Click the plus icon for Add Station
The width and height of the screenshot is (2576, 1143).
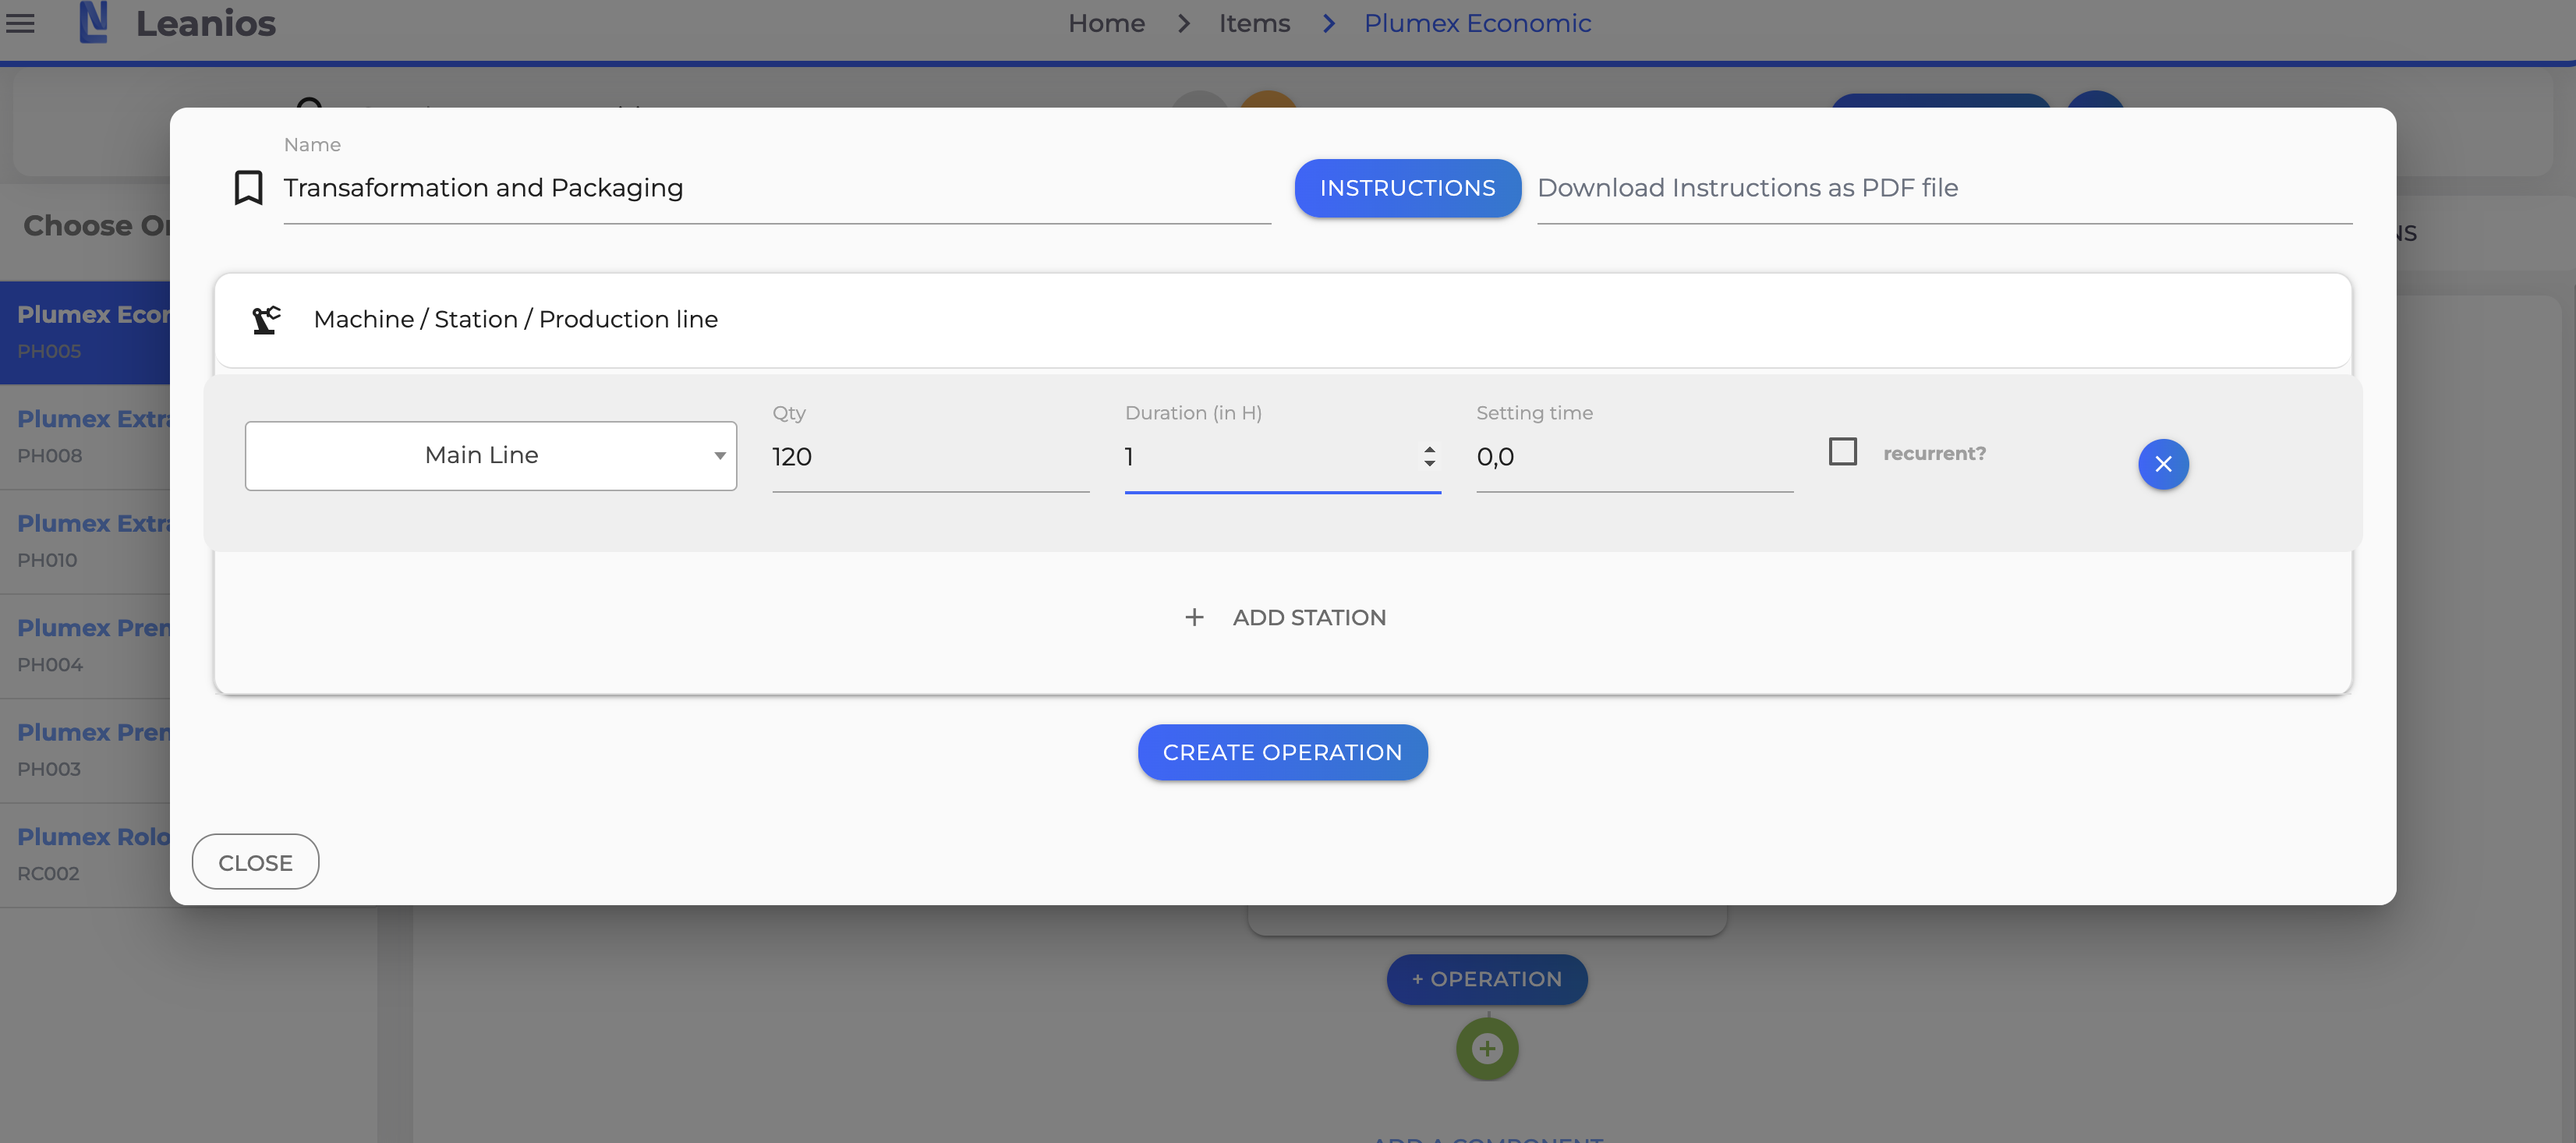1194,617
